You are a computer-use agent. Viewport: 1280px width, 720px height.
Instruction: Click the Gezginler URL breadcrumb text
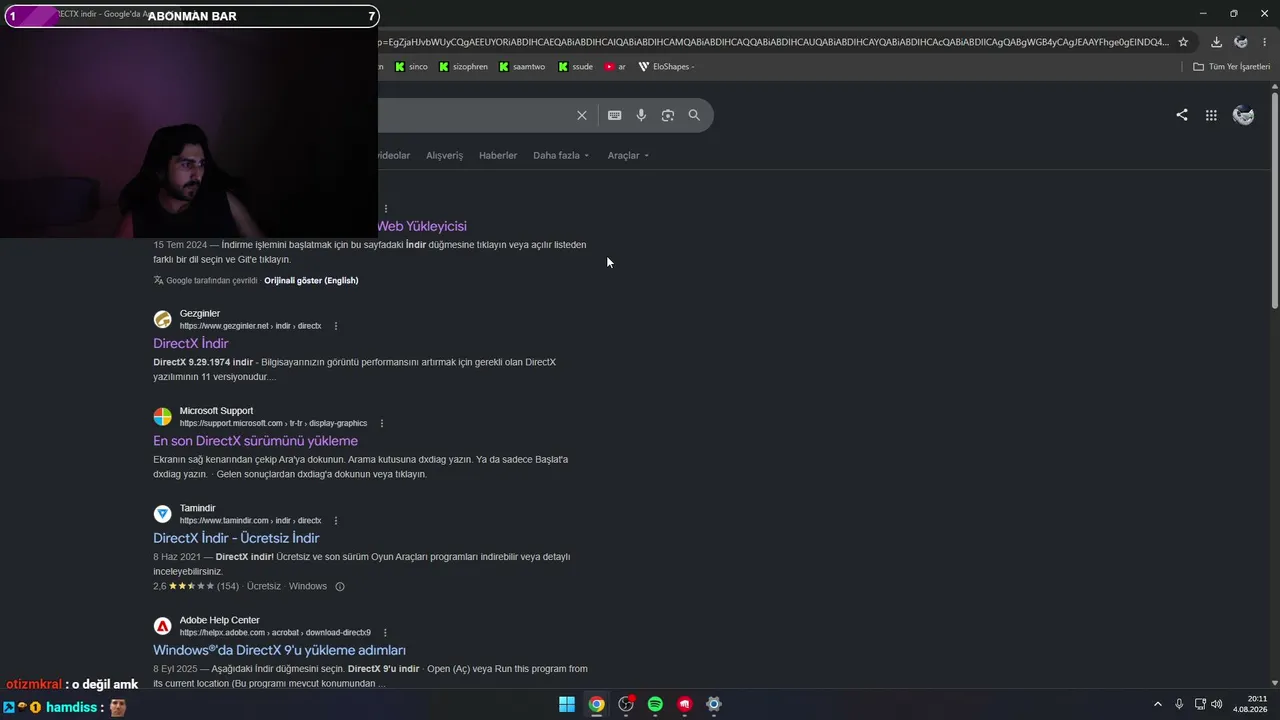250,326
